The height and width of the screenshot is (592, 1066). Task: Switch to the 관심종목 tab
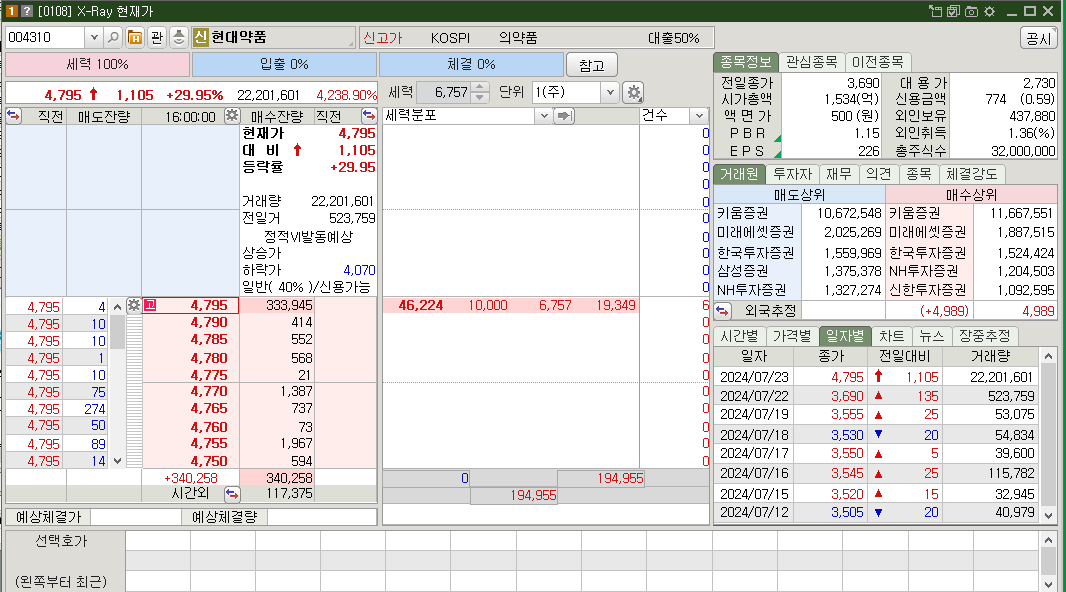click(811, 62)
